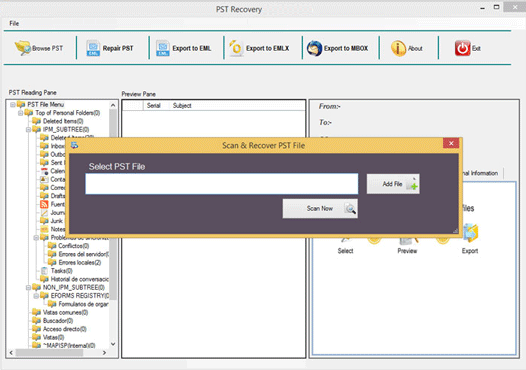526x370 pixels.
Task: Click the RSS feed icon in tree
Action: click(44, 204)
